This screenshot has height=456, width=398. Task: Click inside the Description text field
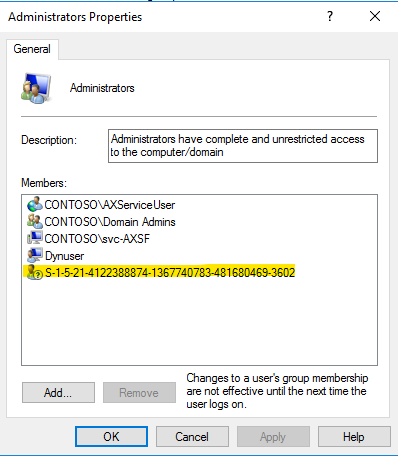tap(243, 146)
